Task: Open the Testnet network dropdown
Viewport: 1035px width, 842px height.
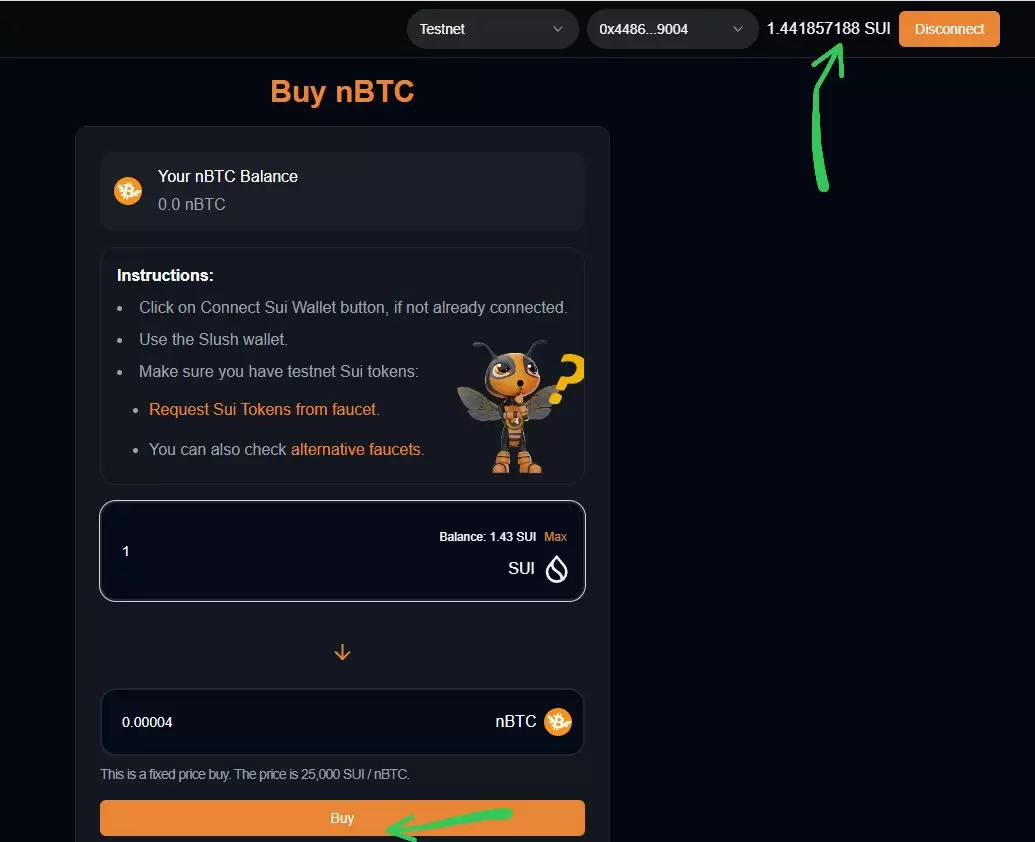Action: 492,29
